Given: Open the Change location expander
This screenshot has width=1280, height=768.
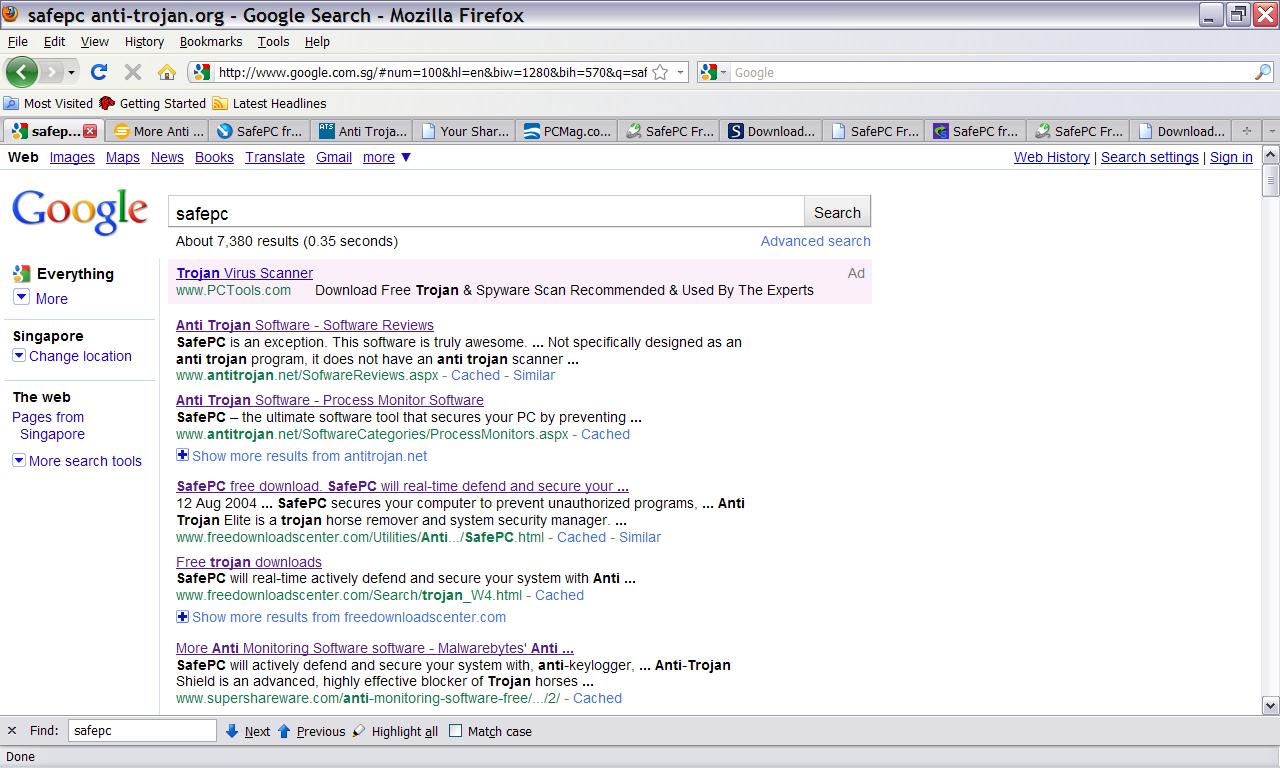Looking at the screenshot, I should [72, 356].
